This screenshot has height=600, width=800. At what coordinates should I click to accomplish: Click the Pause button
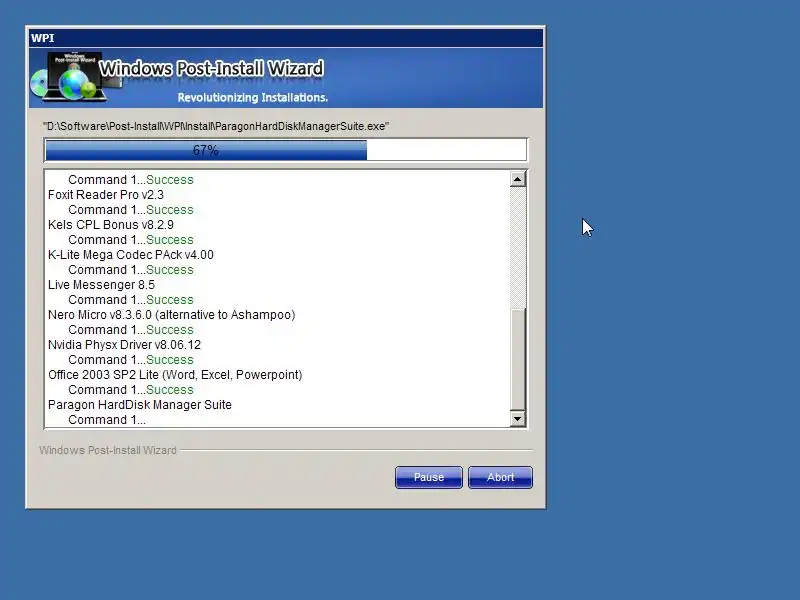coord(429,477)
